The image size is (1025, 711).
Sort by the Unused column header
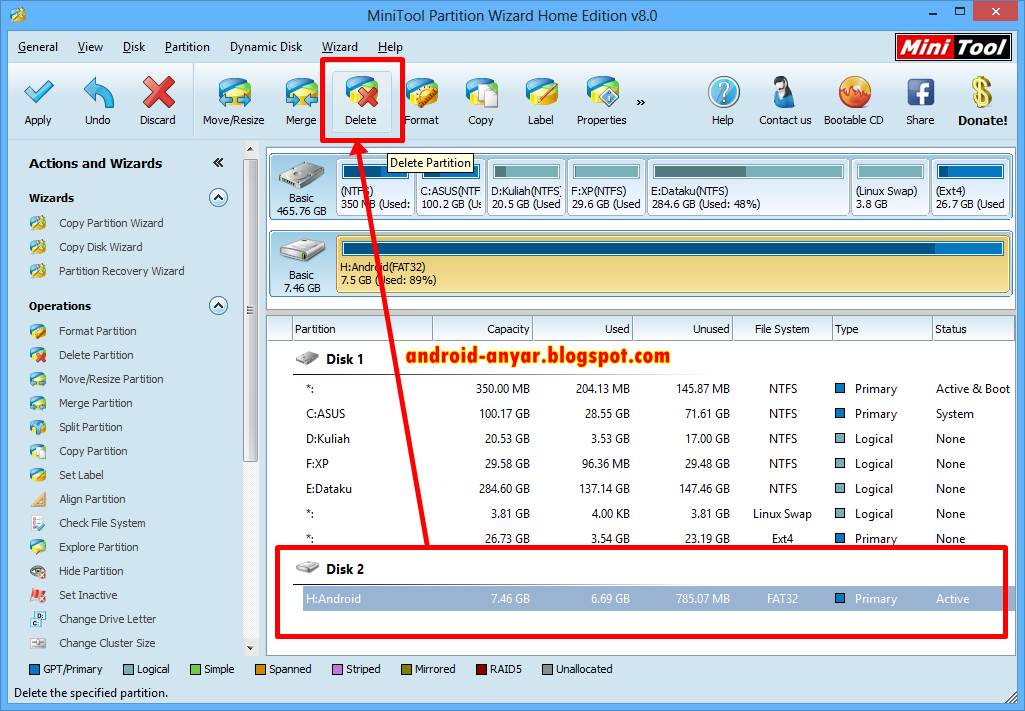[x=682, y=329]
